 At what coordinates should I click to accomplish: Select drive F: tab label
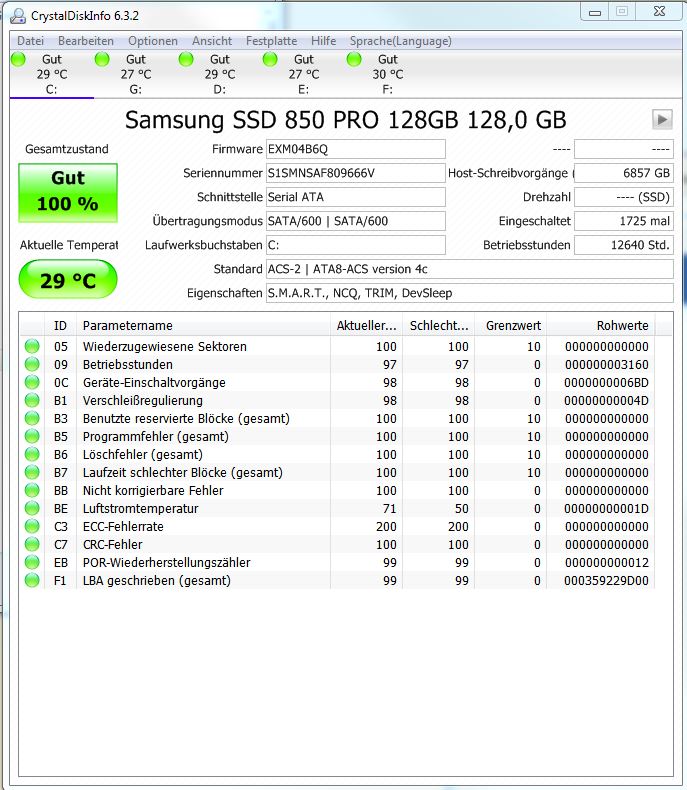pos(387,90)
